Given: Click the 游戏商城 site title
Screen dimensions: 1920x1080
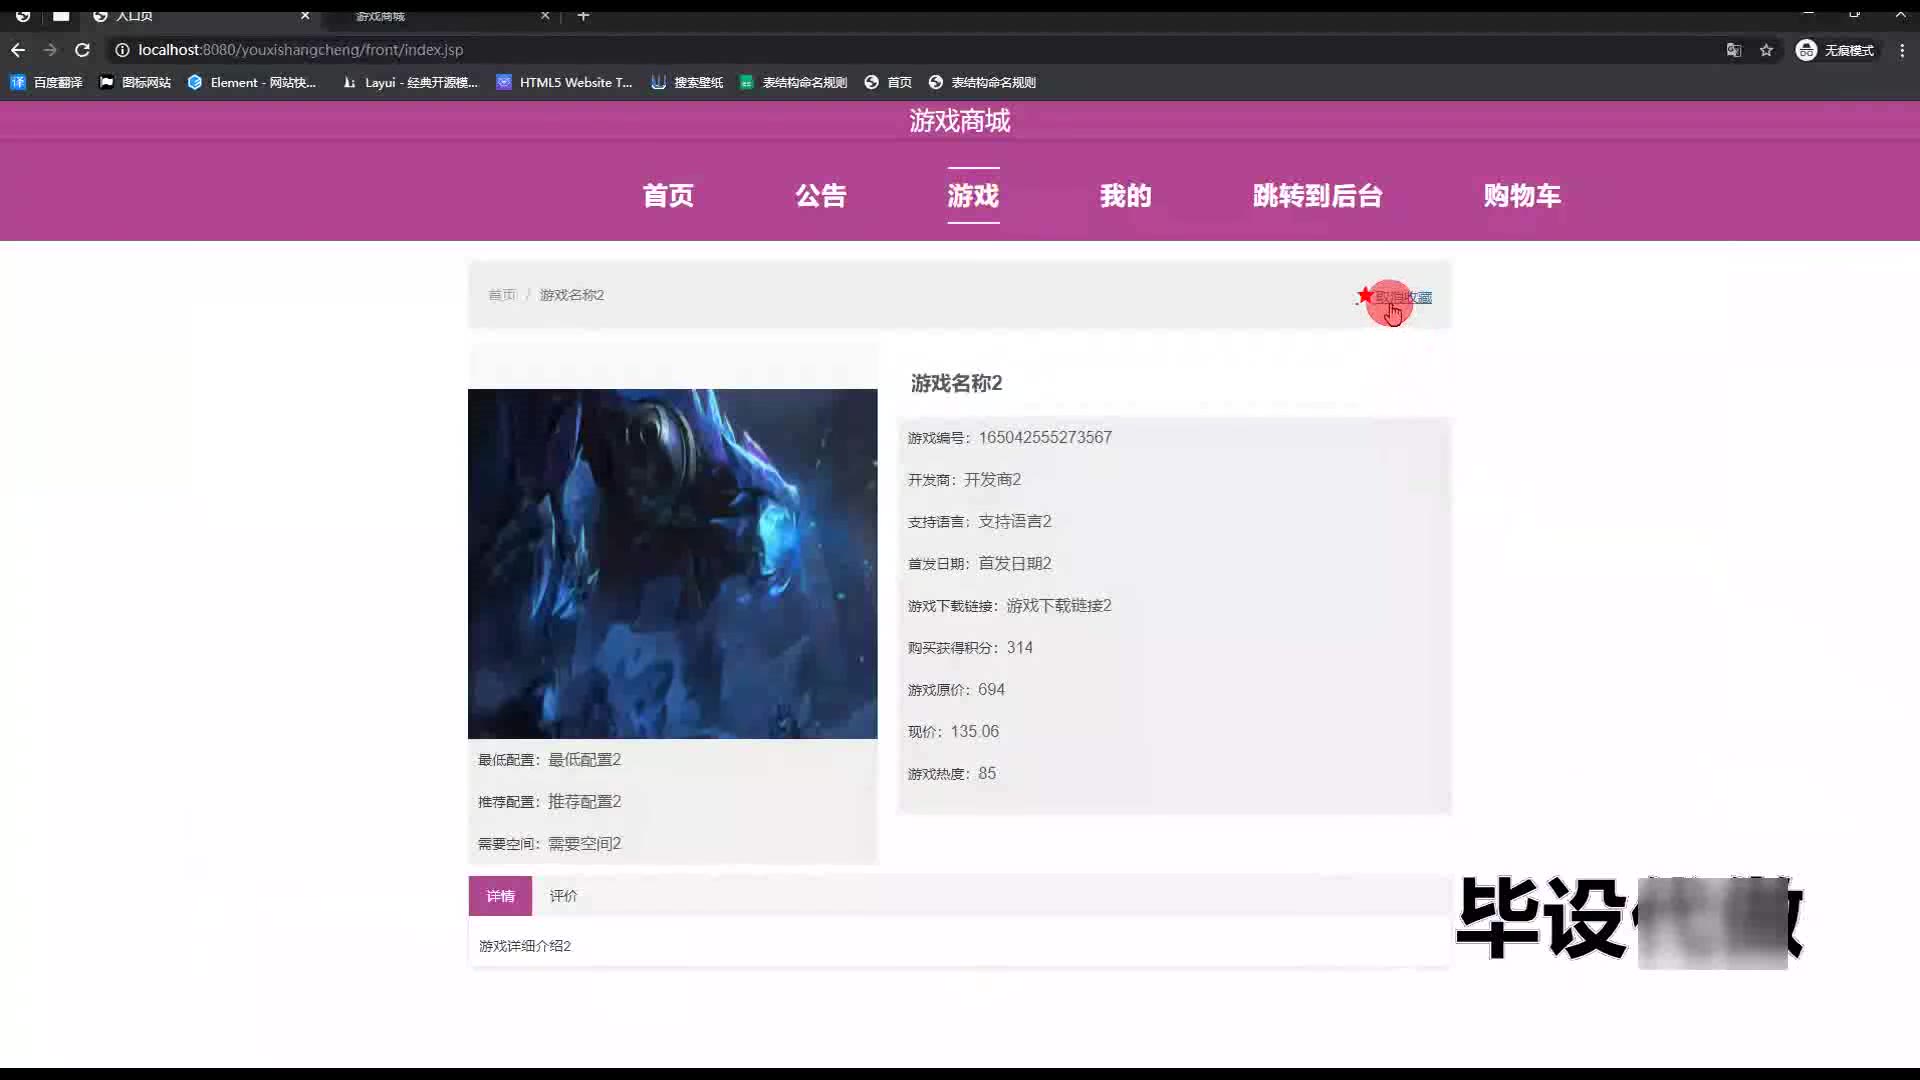Looking at the screenshot, I should [x=960, y=121].
